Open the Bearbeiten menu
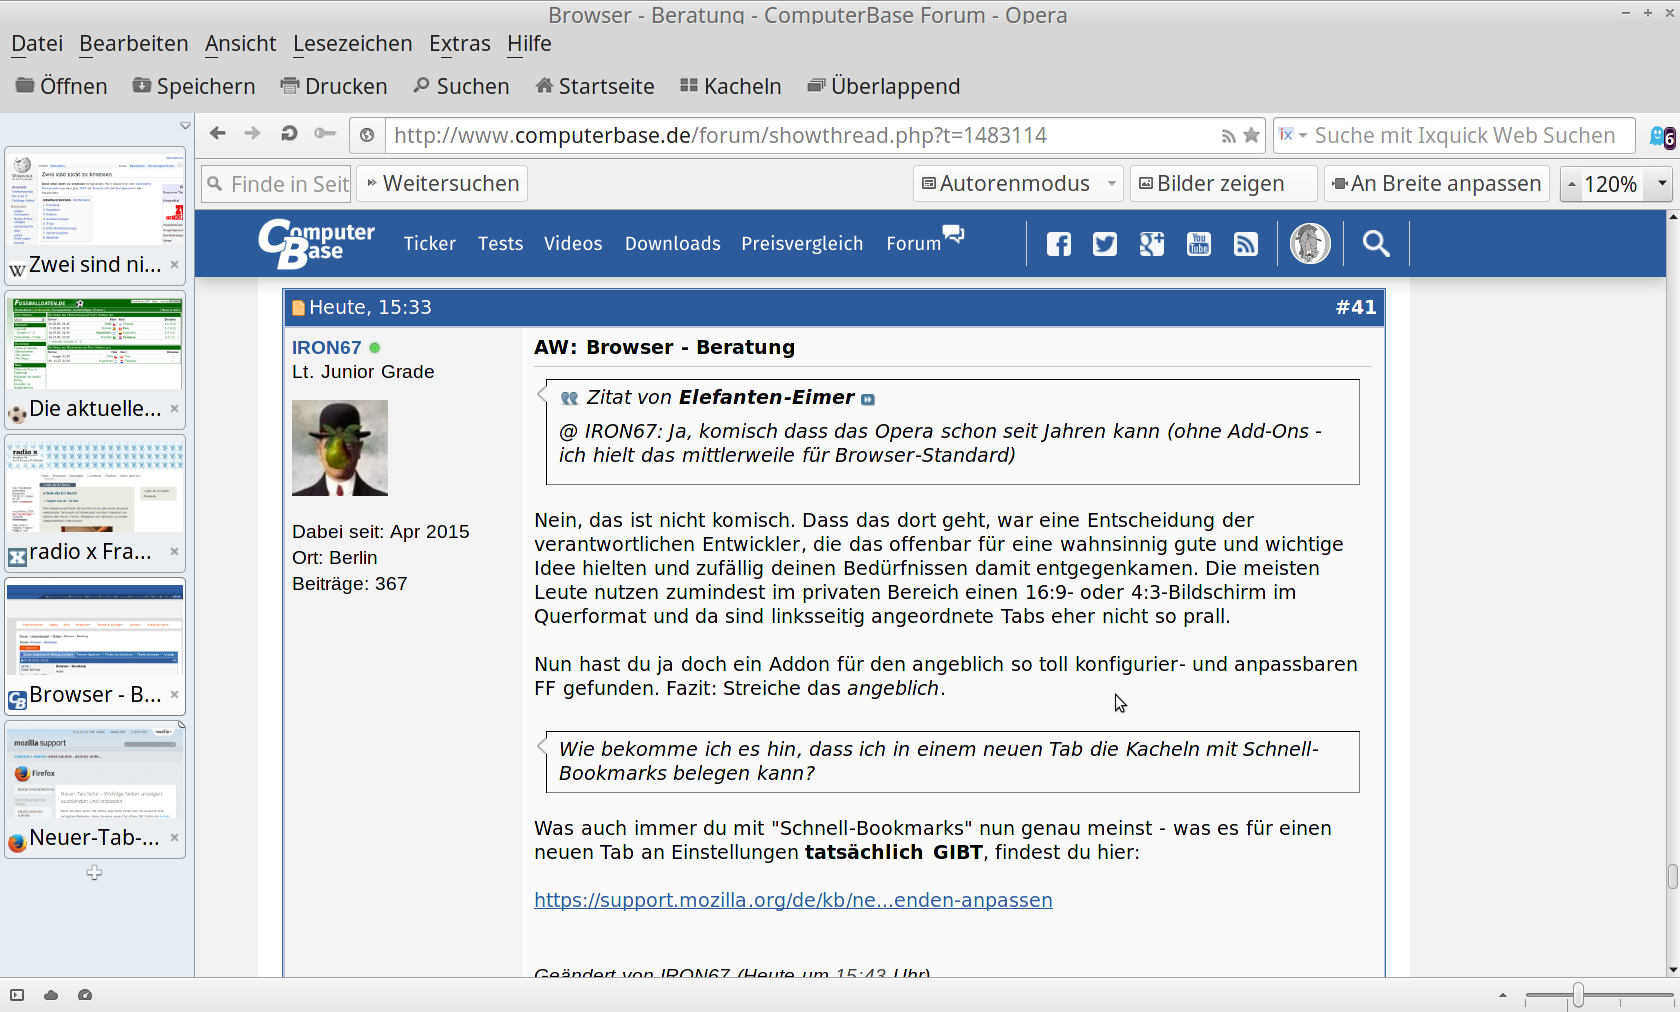This screenshot has height=1012, width=1680. 134,44
